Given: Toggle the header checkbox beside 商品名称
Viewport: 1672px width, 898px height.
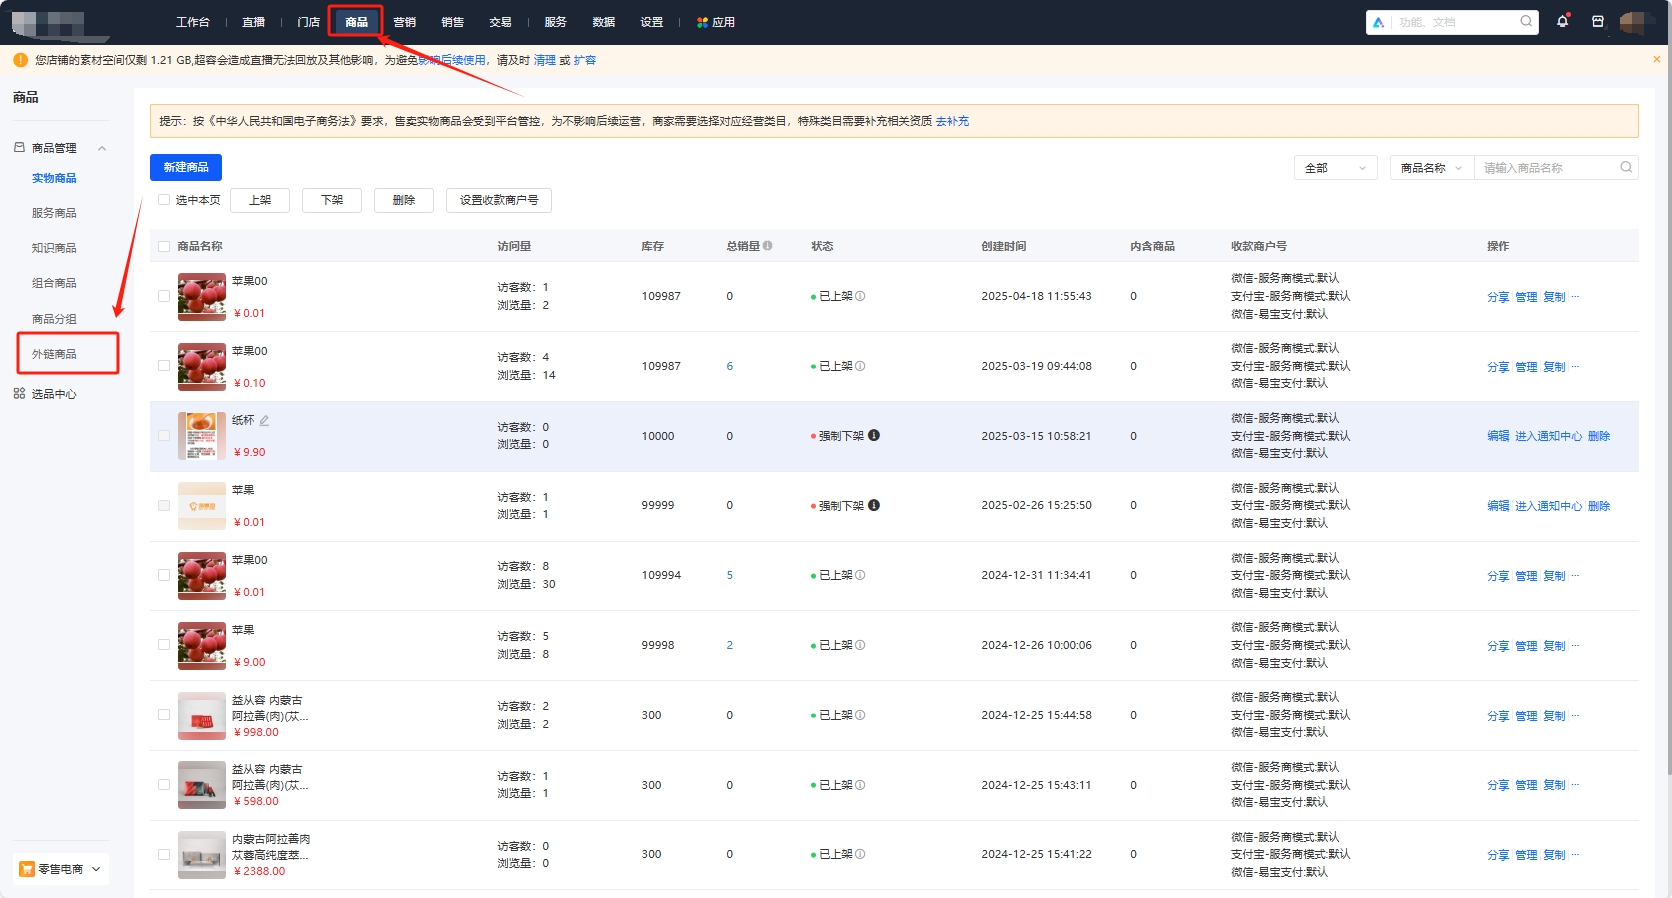Looking at the screenshot, I should (164, 246).
